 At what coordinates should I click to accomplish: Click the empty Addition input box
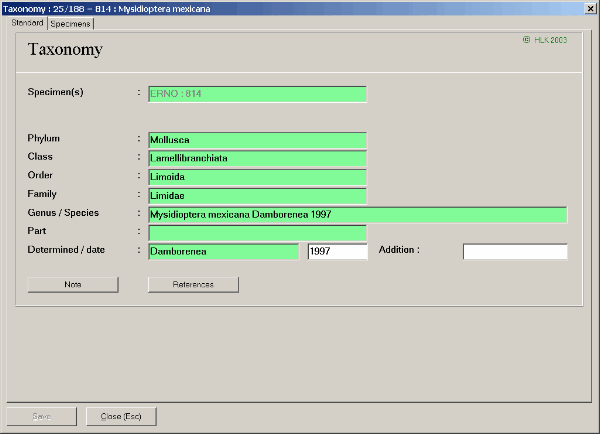(515, 251)
